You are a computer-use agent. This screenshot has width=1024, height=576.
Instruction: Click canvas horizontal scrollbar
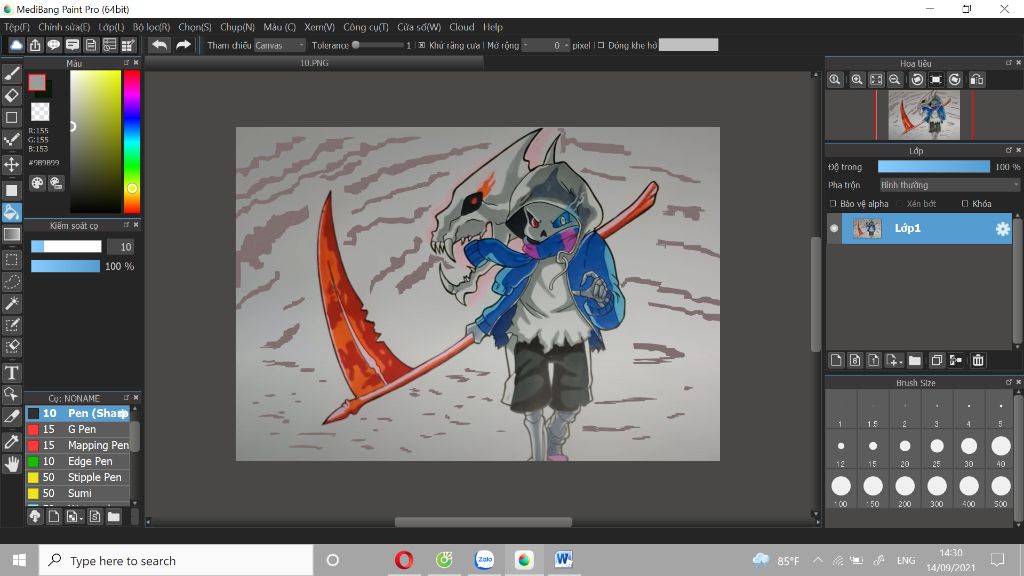click(483, 522)
